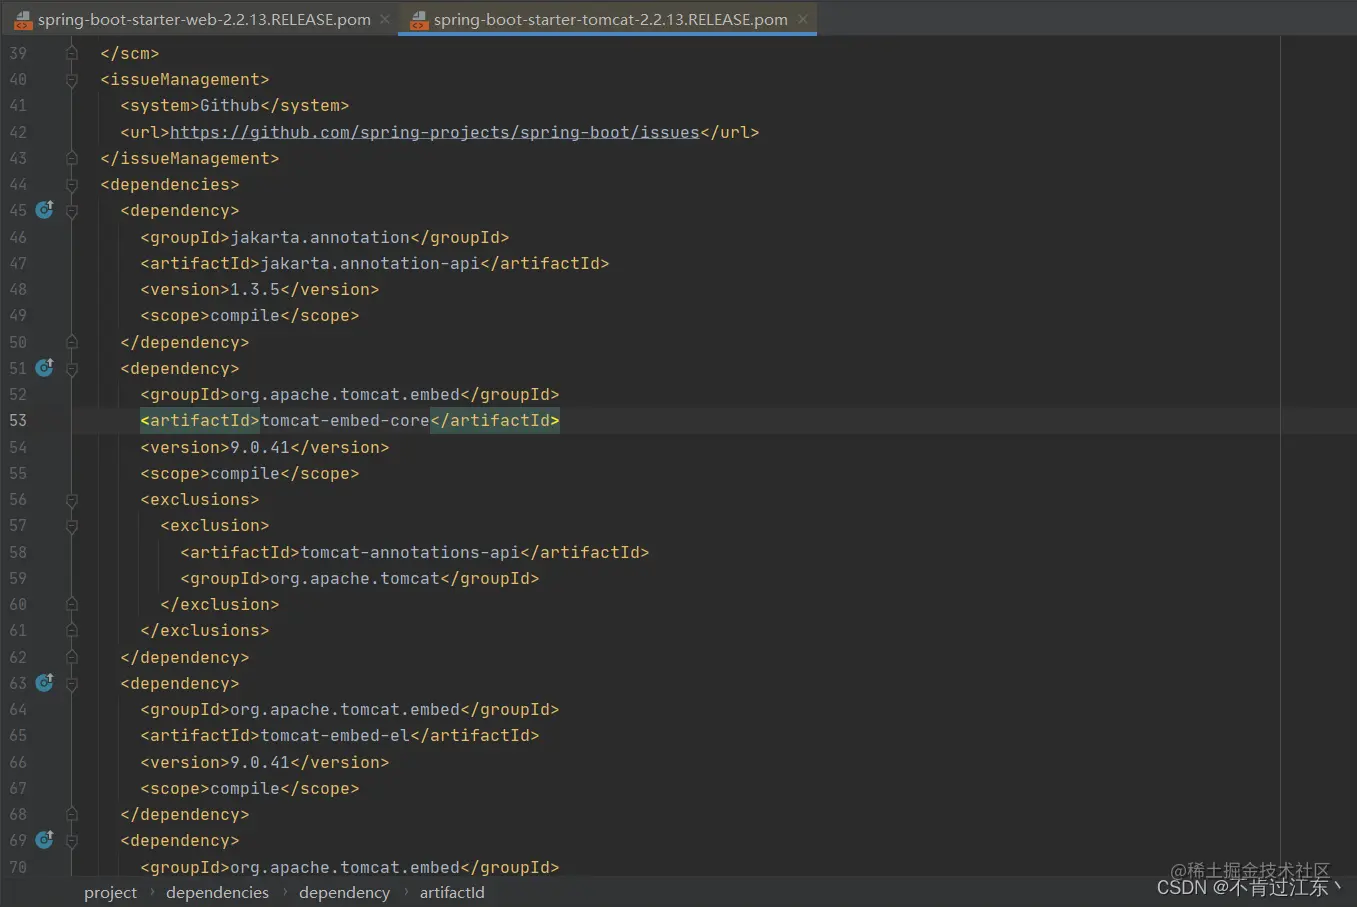
Task: Click closing scm tag on line 39
Action: pos(130,53)
